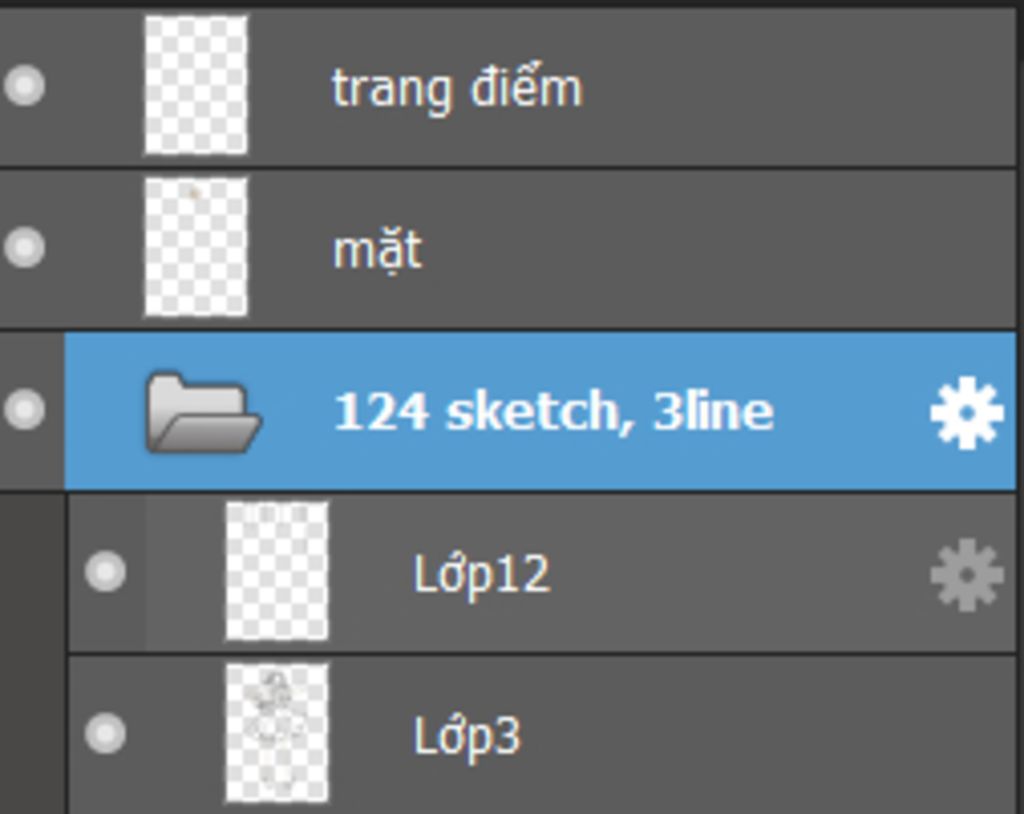Click the 124 sketch, 3line folder name
The height and width of the screenshot is (814, 1024).
tap(554, 412)
